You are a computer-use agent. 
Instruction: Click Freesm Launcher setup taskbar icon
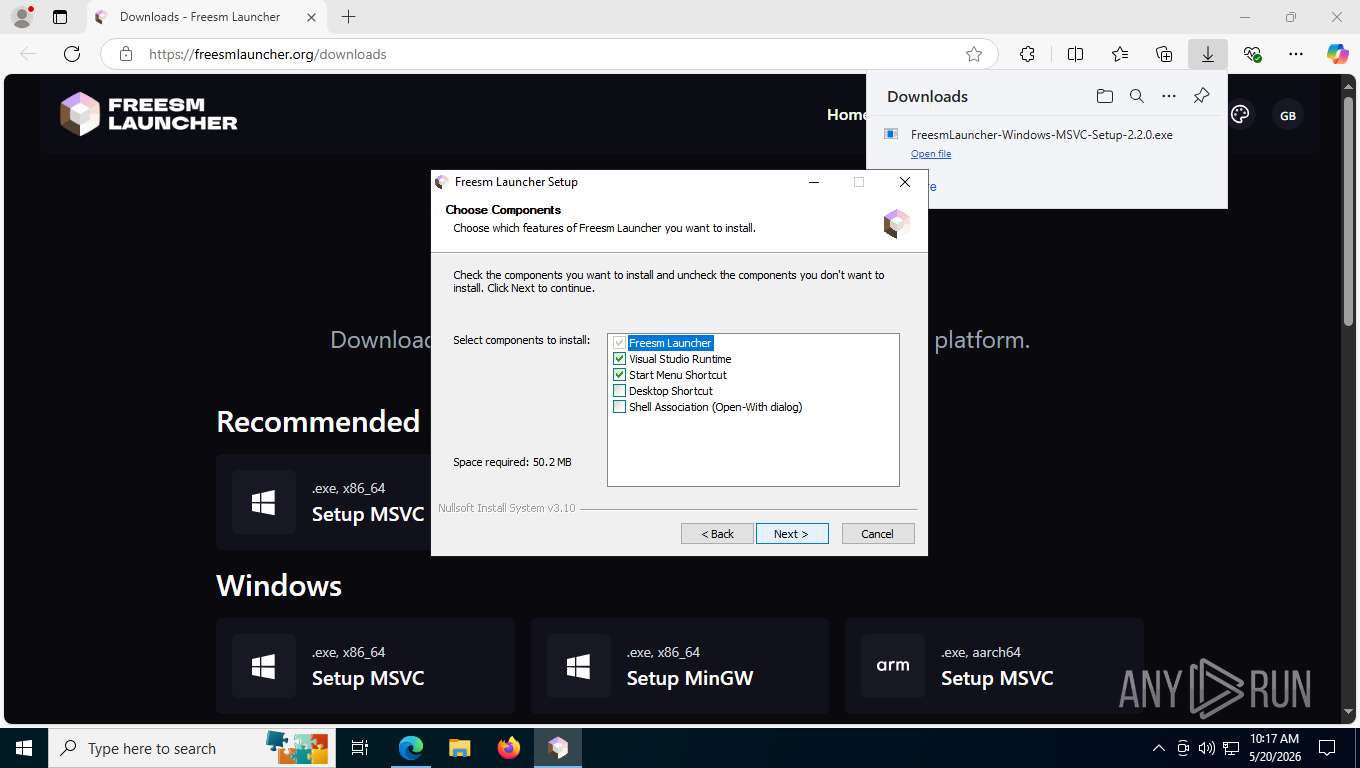click(x=558, y=748)
